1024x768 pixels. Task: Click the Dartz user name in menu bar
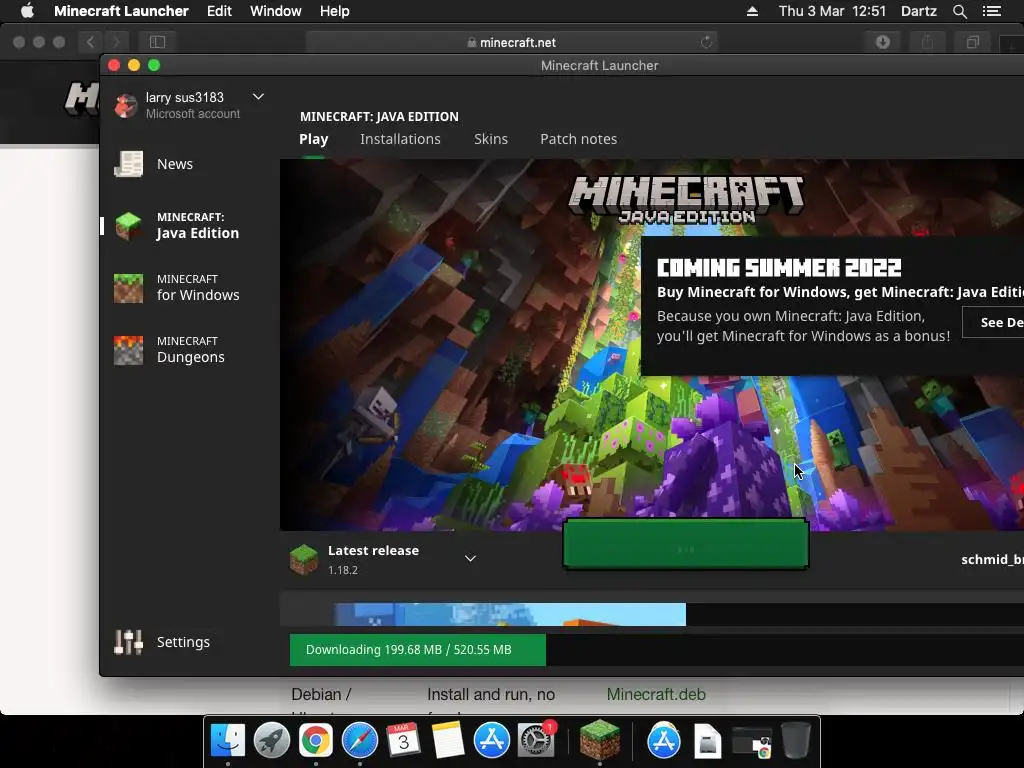tap(919, 11)
